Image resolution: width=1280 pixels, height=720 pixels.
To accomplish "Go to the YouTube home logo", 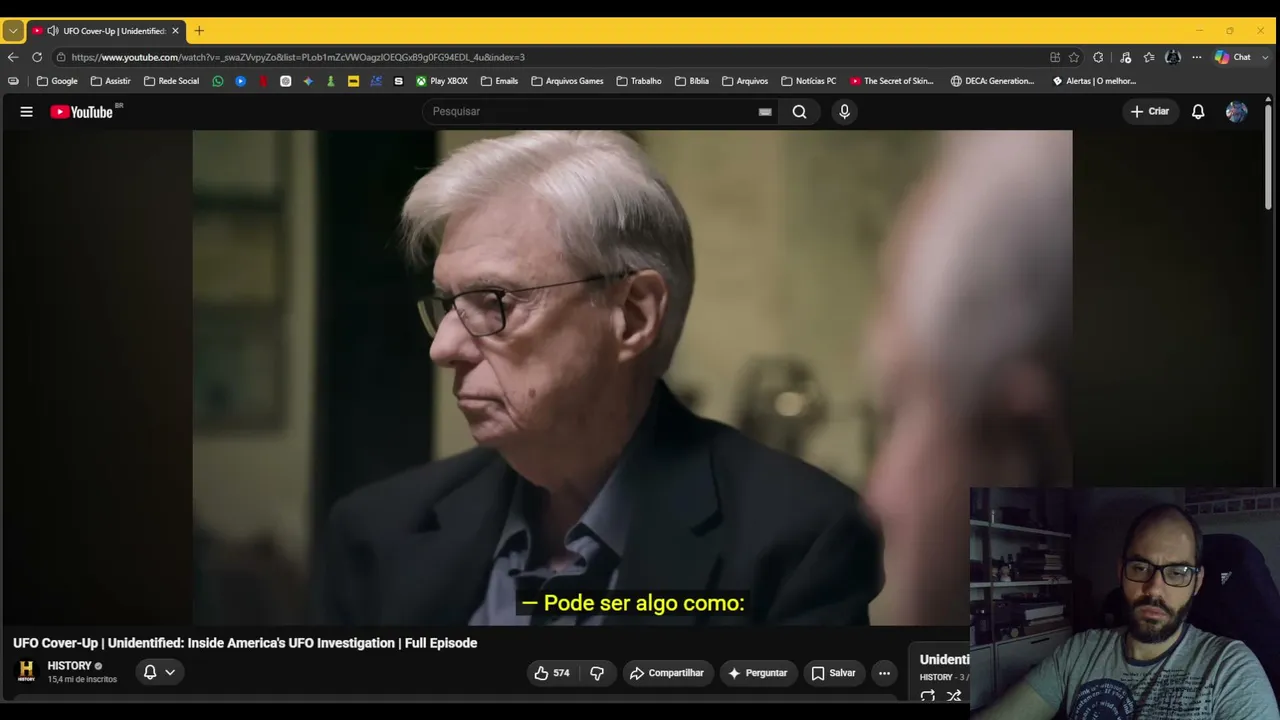I will [82, 112].
